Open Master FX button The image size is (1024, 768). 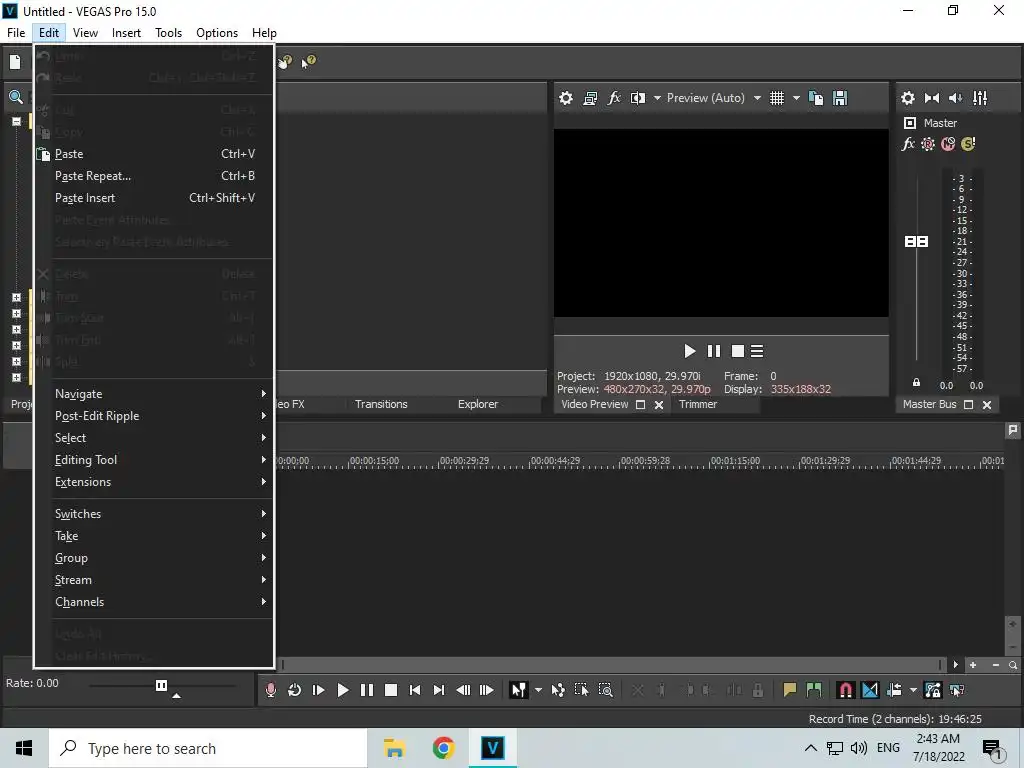pyautogui.click(x=908, y=144)
